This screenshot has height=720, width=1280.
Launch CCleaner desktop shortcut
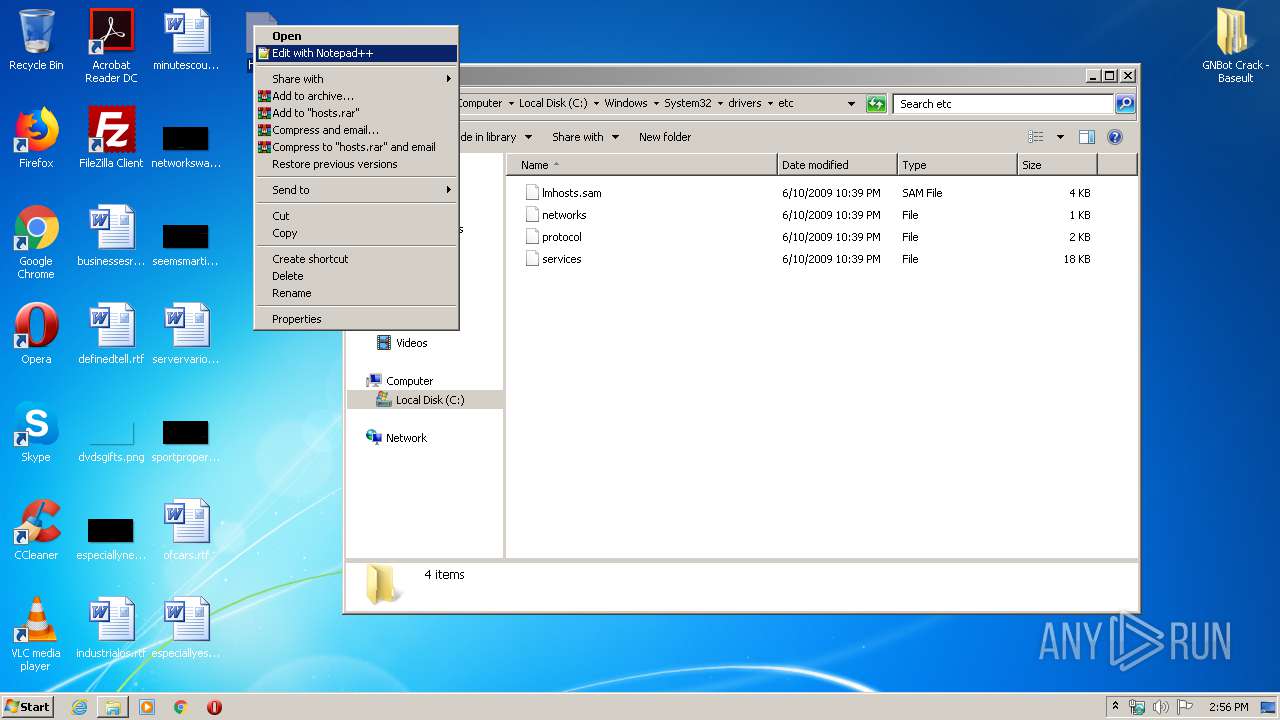(36, 530)
